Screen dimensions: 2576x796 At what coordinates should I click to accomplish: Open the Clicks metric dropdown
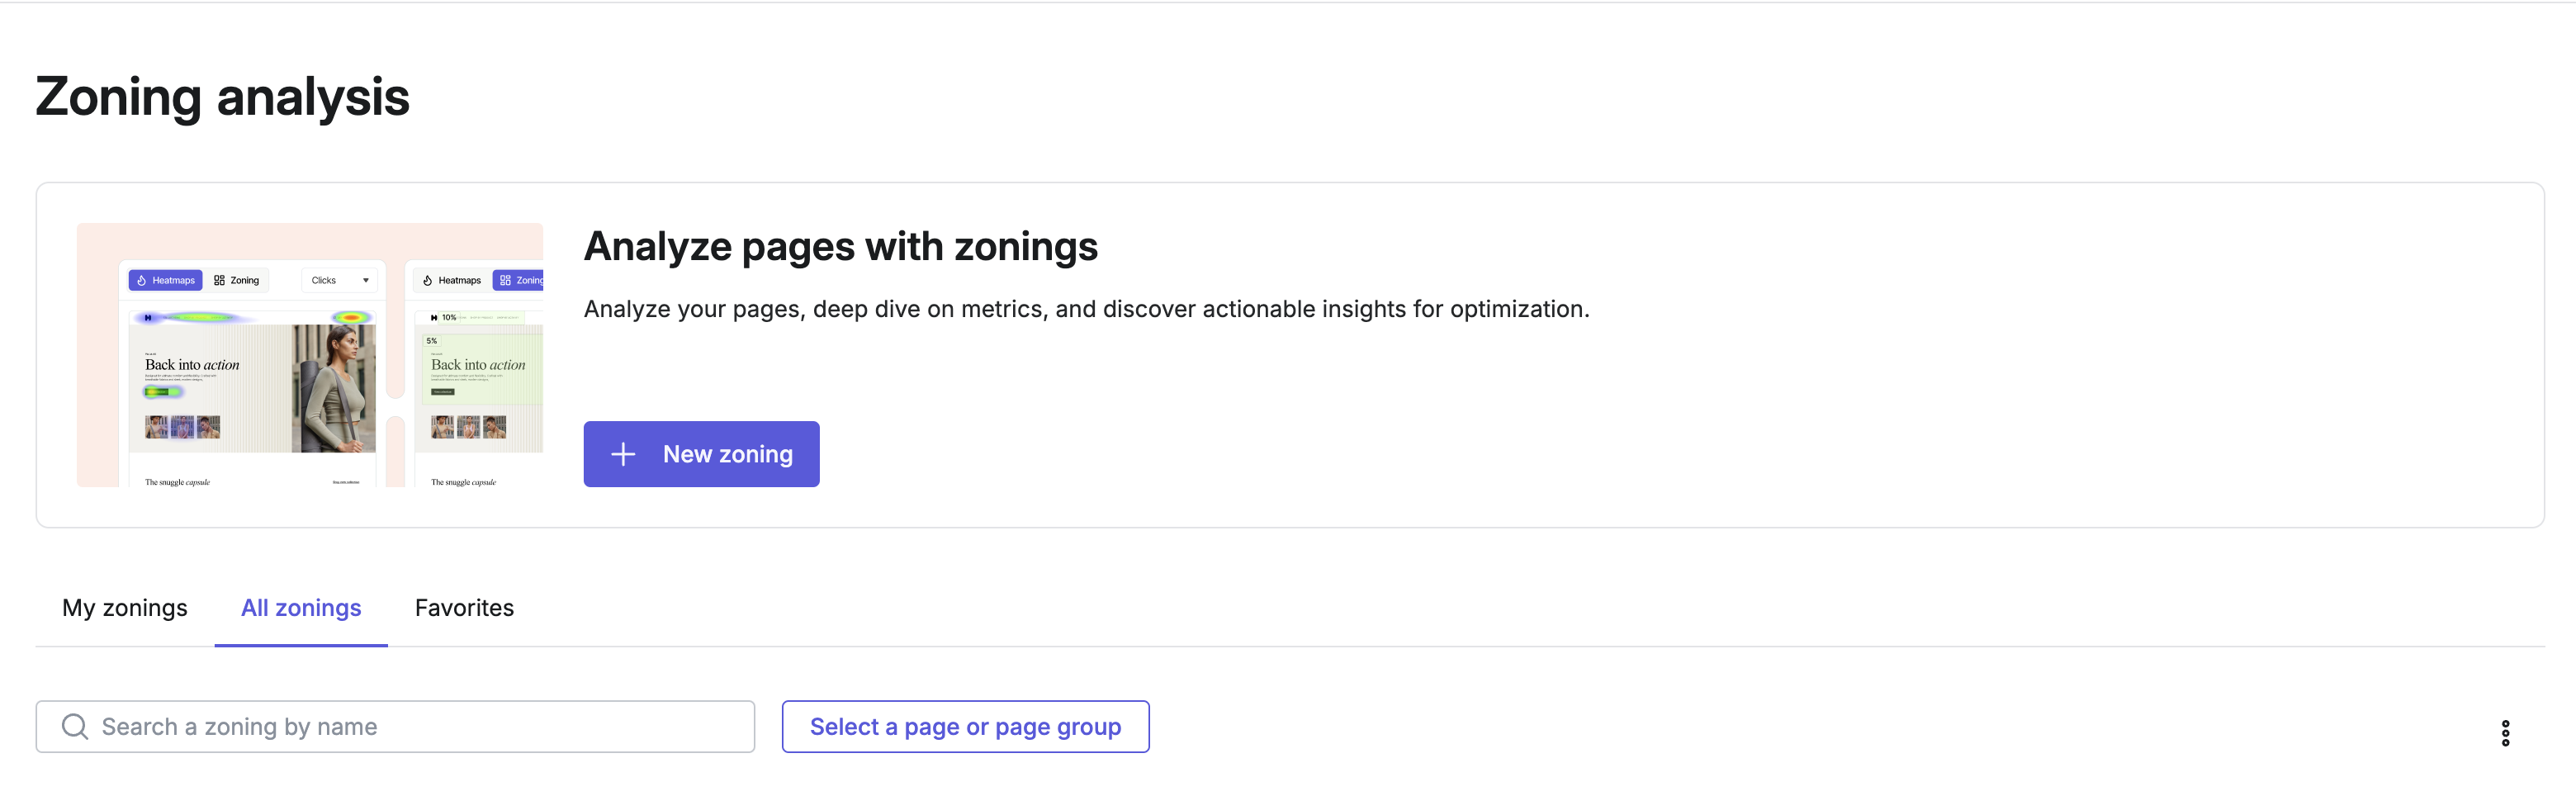coord(339,281)
